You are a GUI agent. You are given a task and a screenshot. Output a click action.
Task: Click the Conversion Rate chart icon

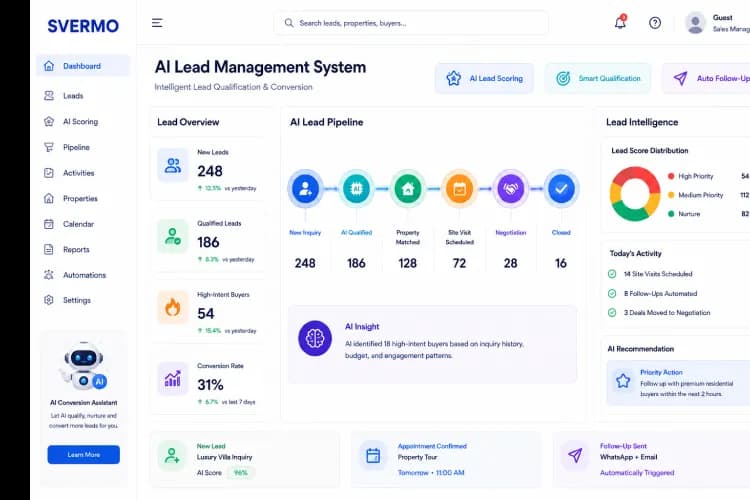173,379
